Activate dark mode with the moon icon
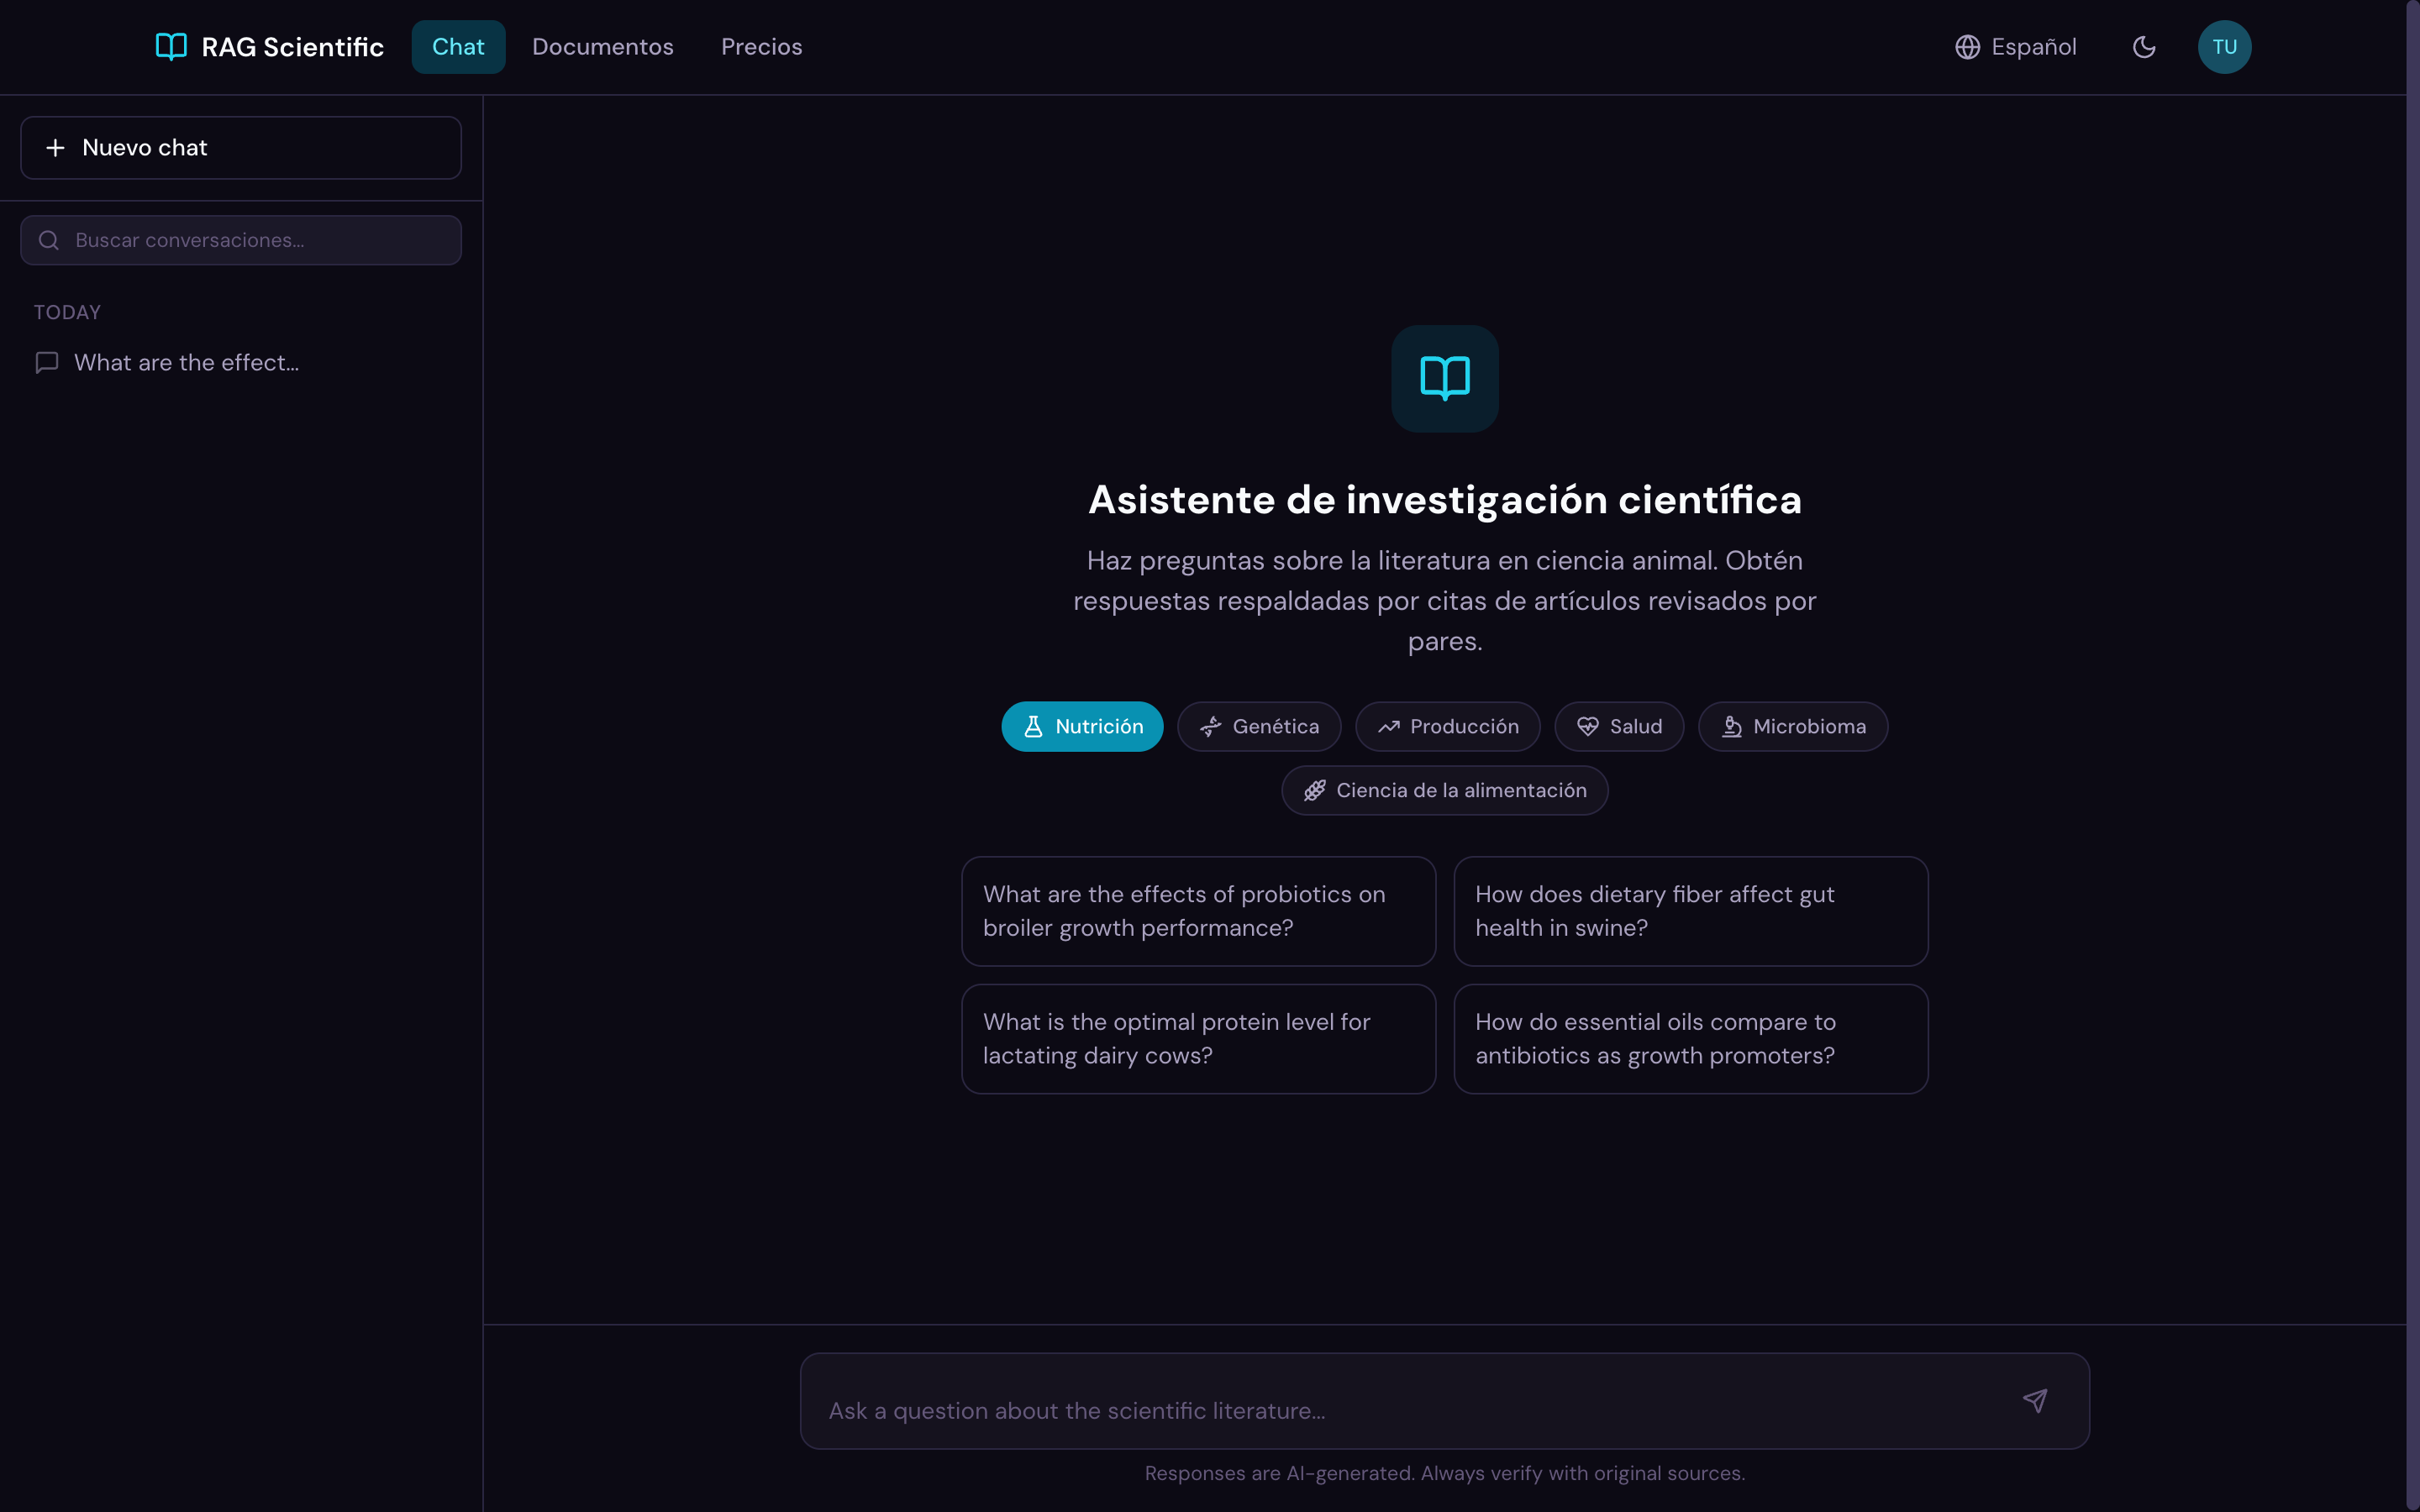The width and height of the screenshot is (2420, 1512). (x=2143, y=46)
